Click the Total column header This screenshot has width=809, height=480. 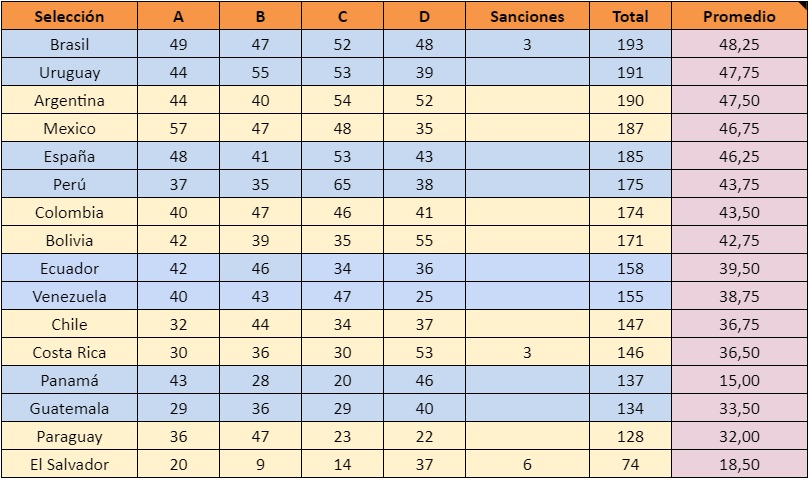[630, 16]
